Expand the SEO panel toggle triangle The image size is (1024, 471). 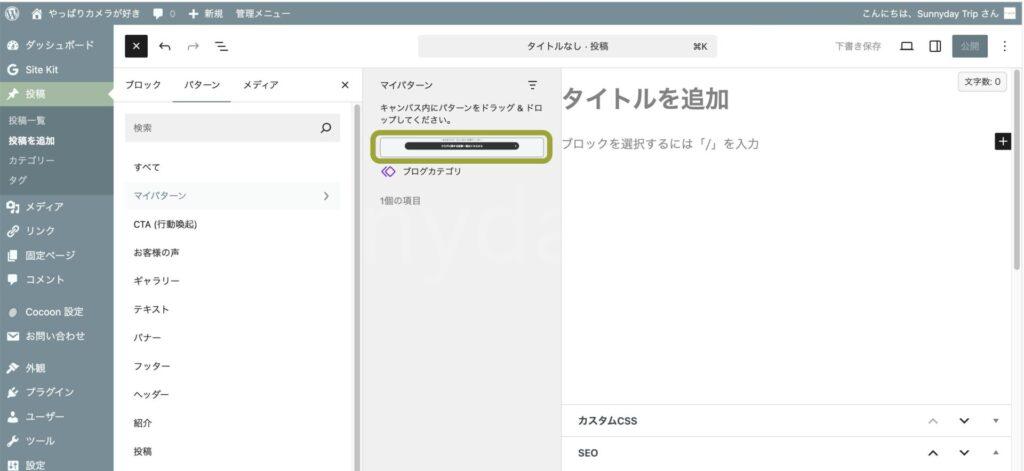pyautogui.click(x=995, y=453)
